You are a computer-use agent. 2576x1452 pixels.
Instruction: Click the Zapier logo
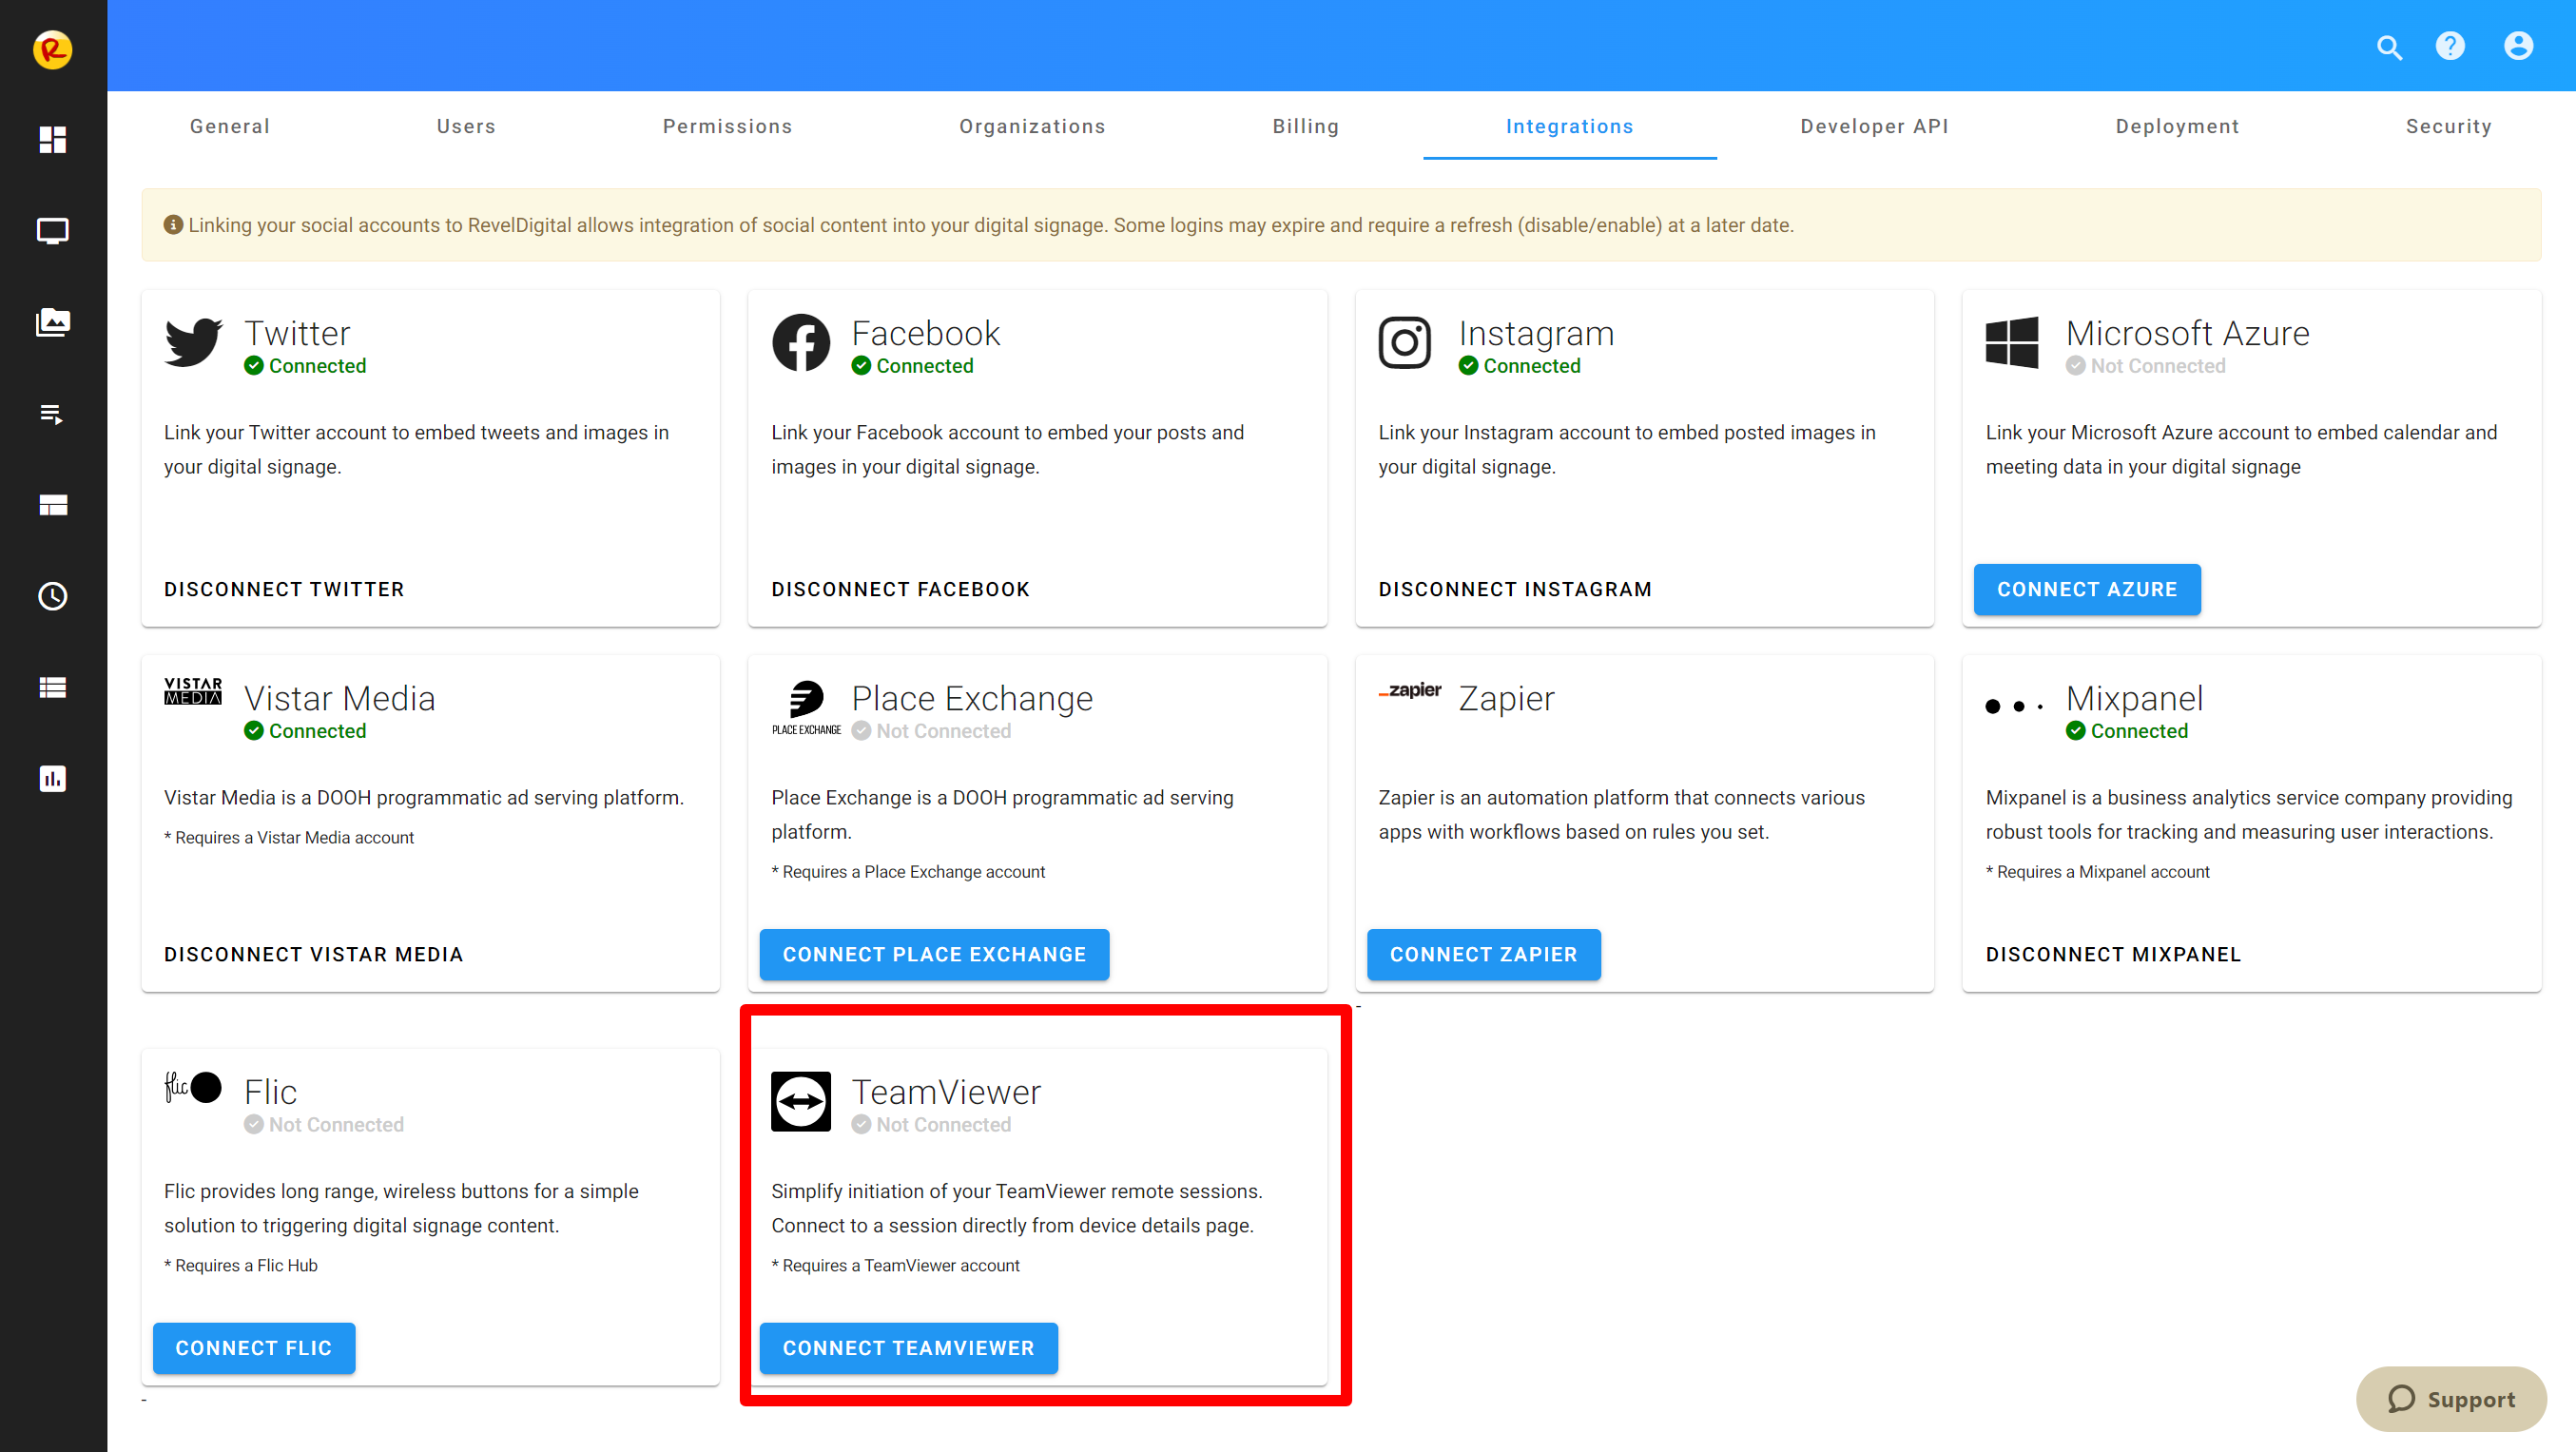click(x=1410, y=690)
